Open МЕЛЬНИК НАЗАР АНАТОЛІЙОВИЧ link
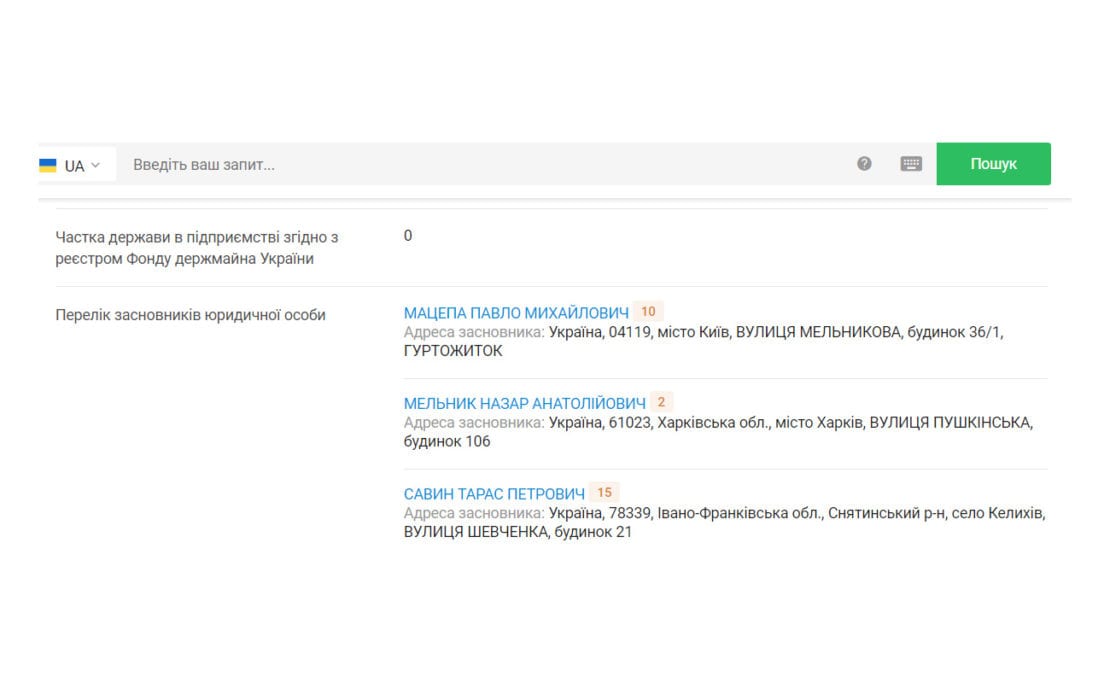 [x=525, y=403]
